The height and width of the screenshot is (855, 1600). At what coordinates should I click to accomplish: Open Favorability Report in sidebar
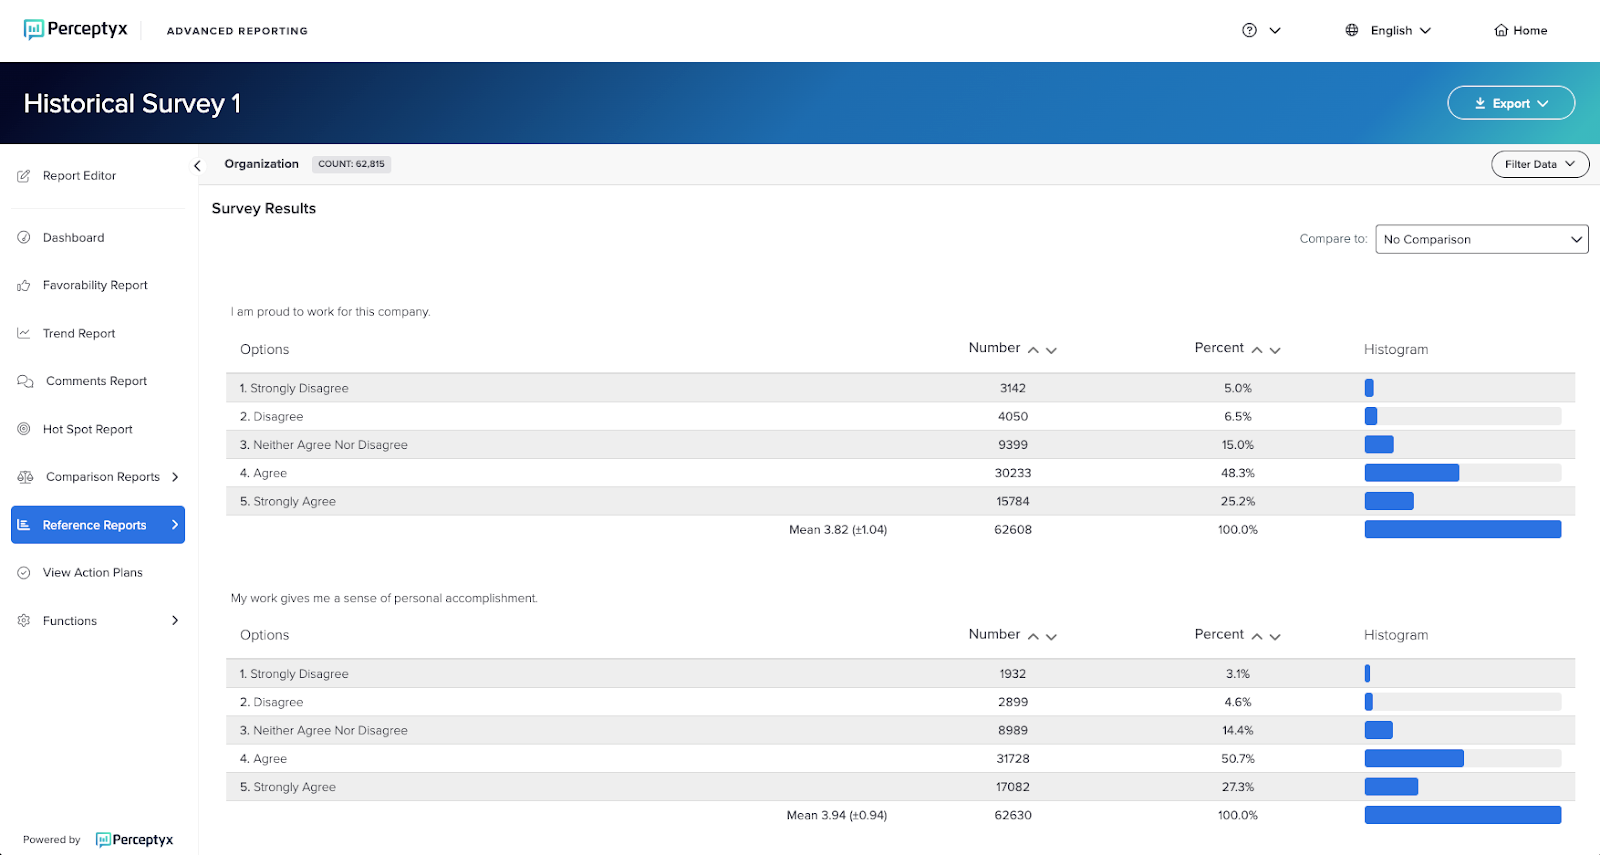tap(95, 286)
